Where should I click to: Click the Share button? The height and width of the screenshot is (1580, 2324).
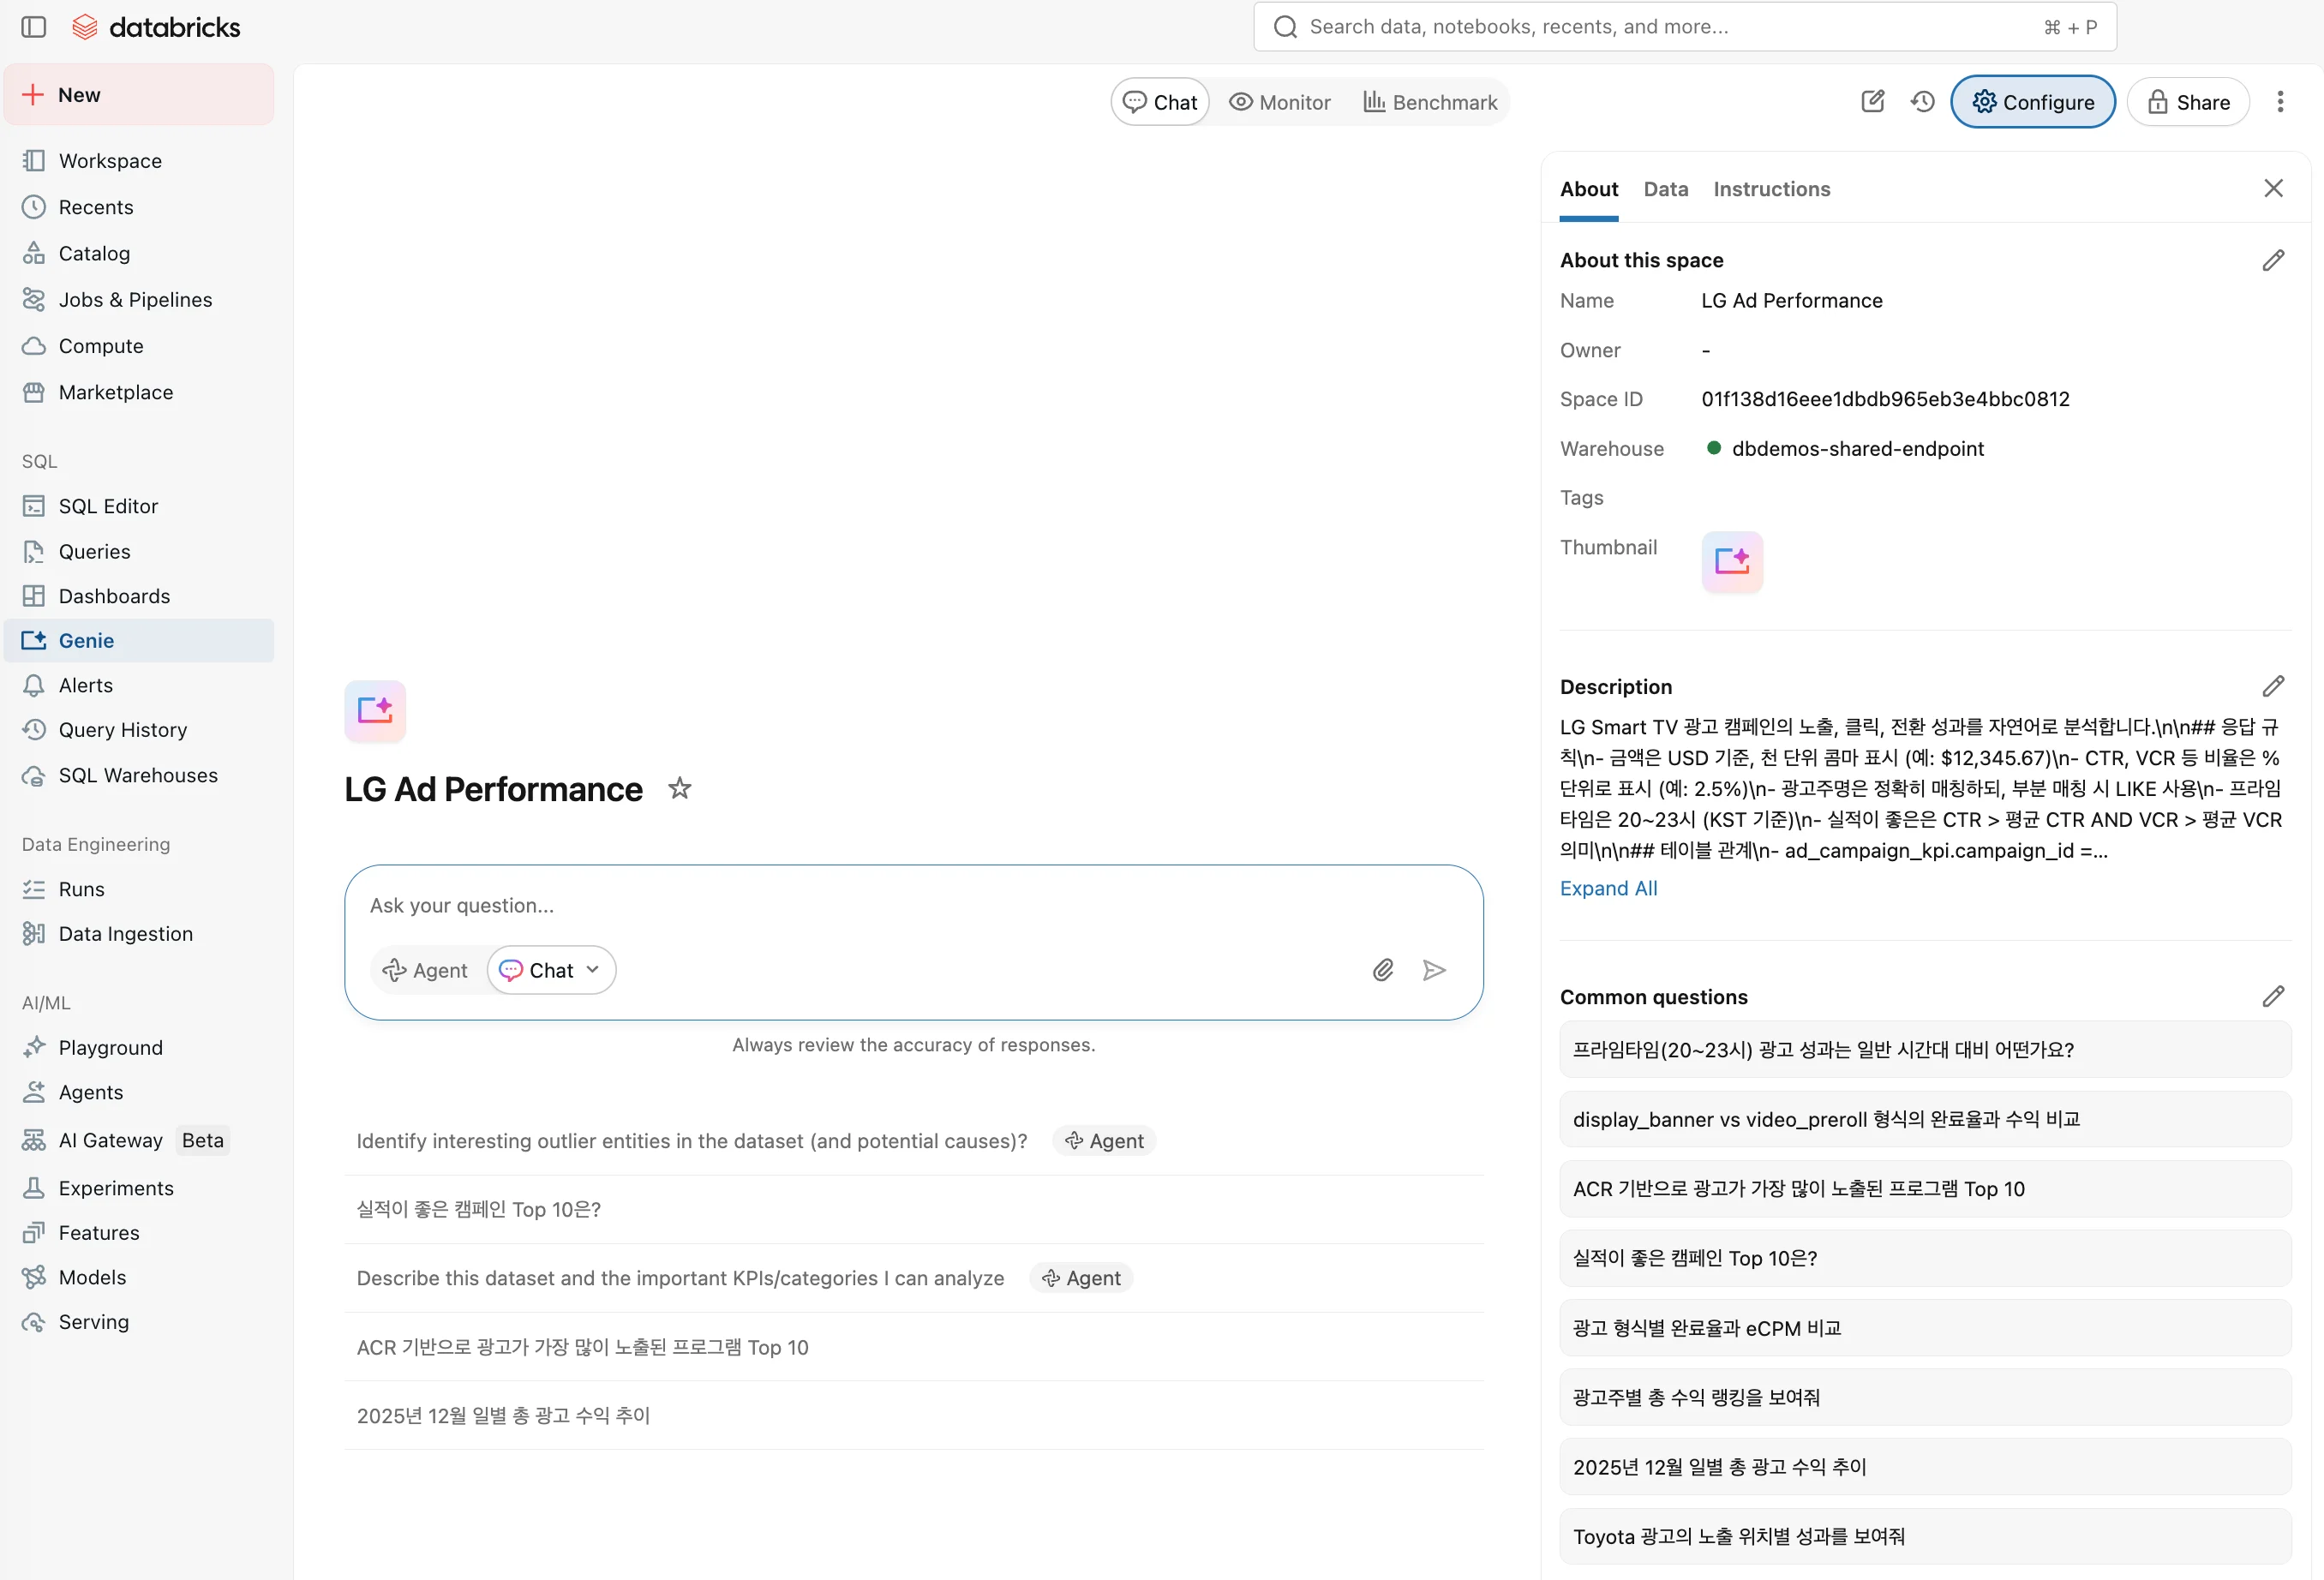point(2188,102)
